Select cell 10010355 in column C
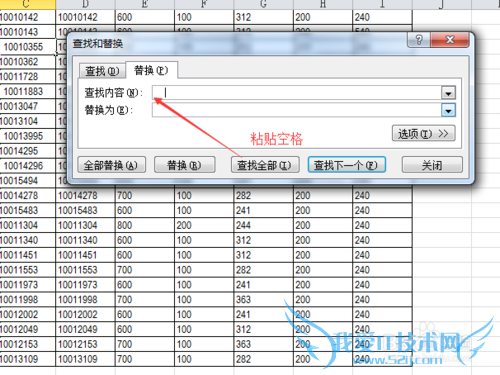 coord(28,47)
